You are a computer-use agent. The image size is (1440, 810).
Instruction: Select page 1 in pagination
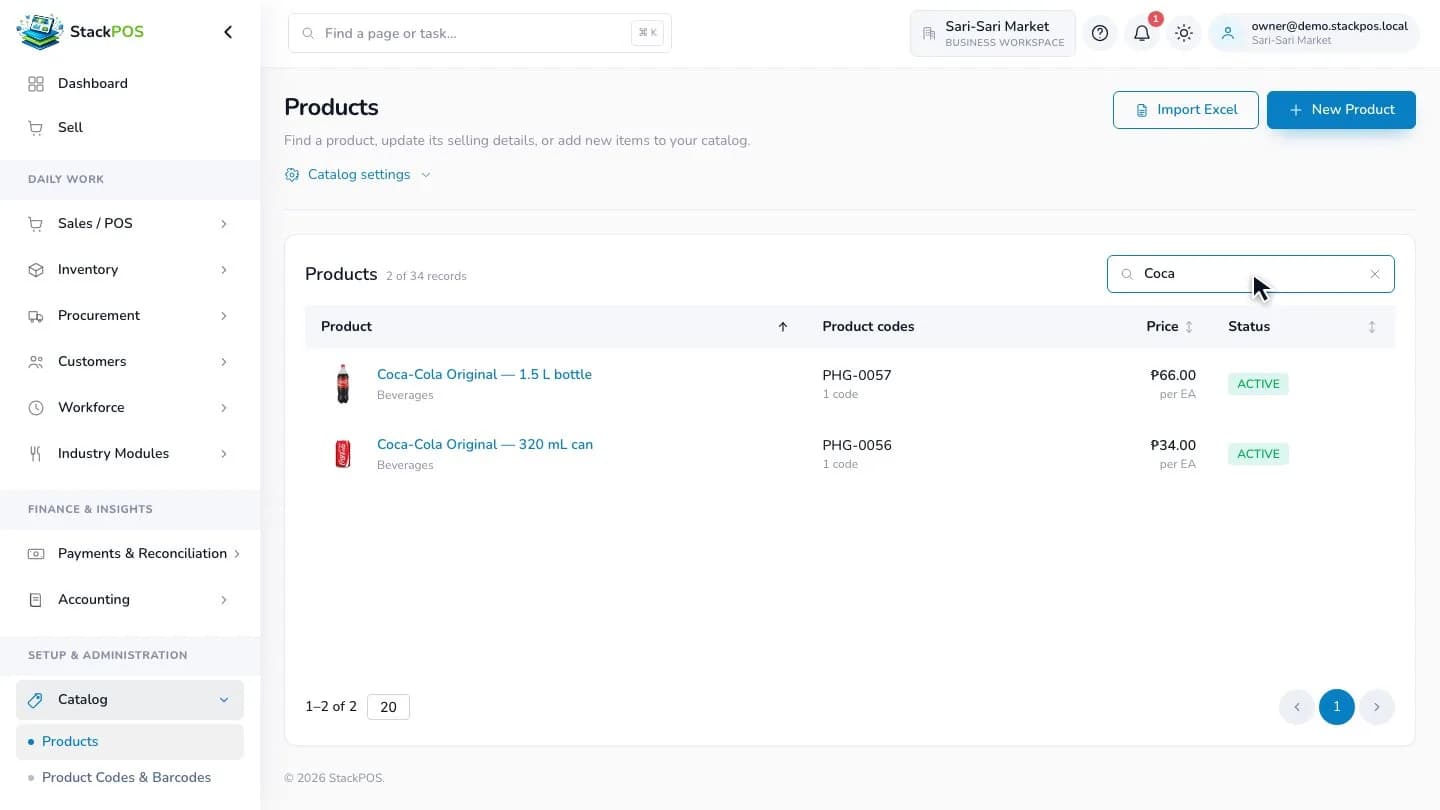[1337, 707]
